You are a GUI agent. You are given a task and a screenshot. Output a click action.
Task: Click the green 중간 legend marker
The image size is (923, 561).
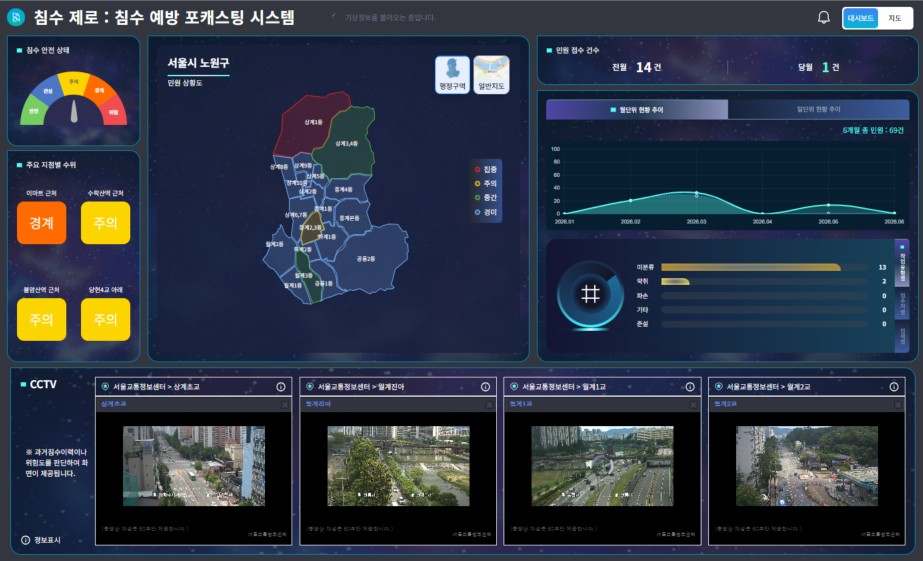pyautogui.click(x=477, y=198)
